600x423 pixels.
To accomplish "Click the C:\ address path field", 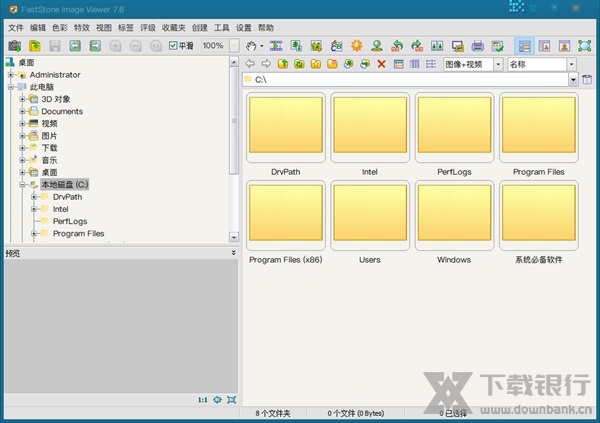I will coord(400,80).
